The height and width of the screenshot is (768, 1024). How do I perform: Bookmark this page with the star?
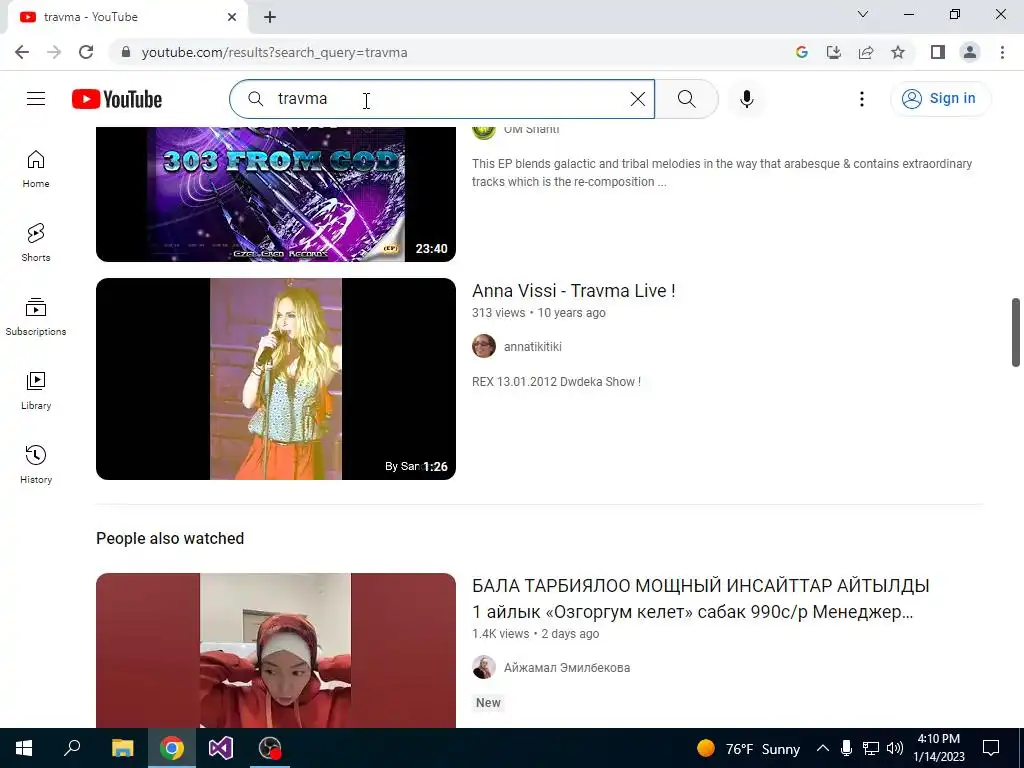(x=898, y=52)
